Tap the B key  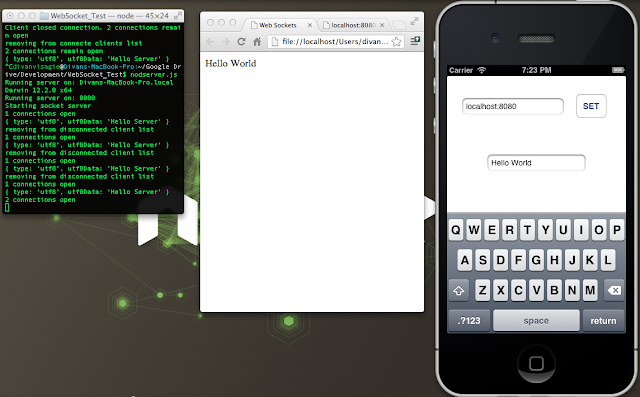(x=554, y=291)
